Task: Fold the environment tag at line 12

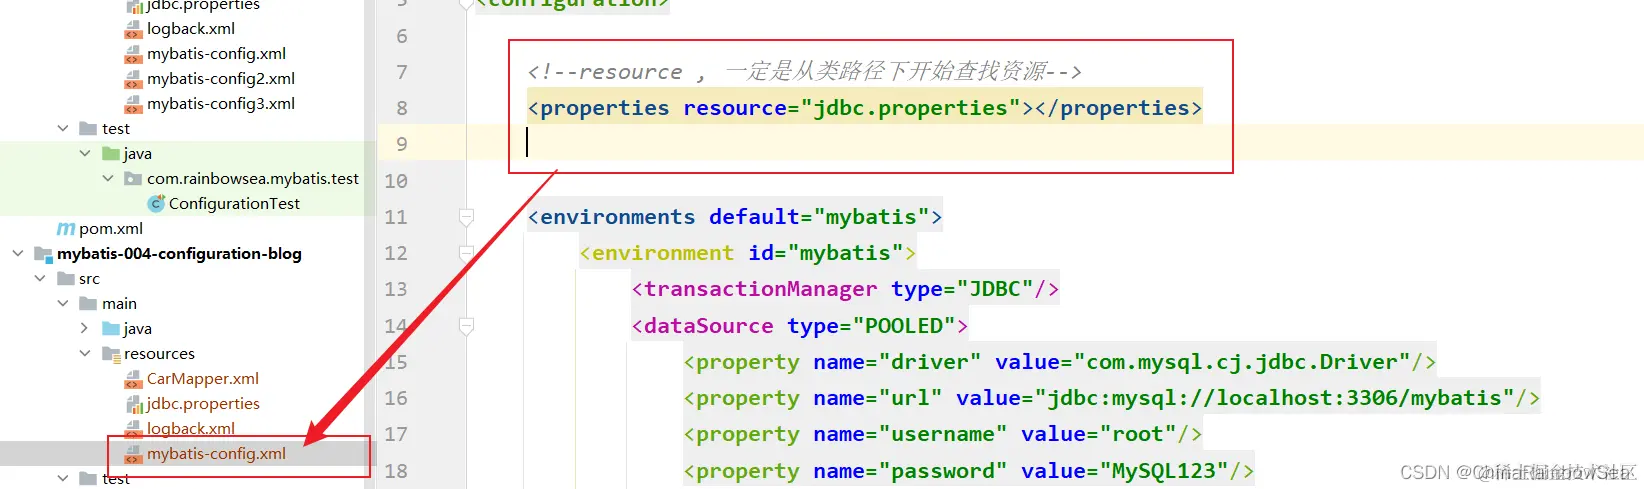Action: (466, 253)
